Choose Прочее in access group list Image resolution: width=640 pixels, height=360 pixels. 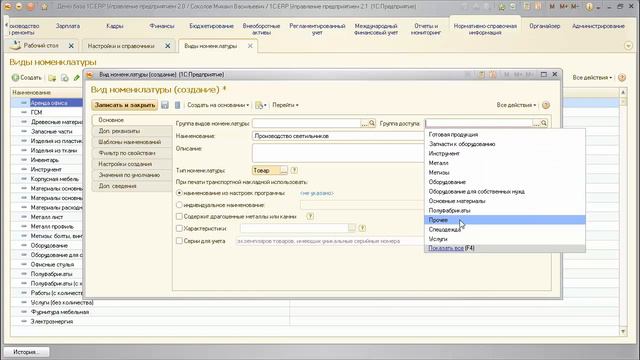(x=505, y=220)
